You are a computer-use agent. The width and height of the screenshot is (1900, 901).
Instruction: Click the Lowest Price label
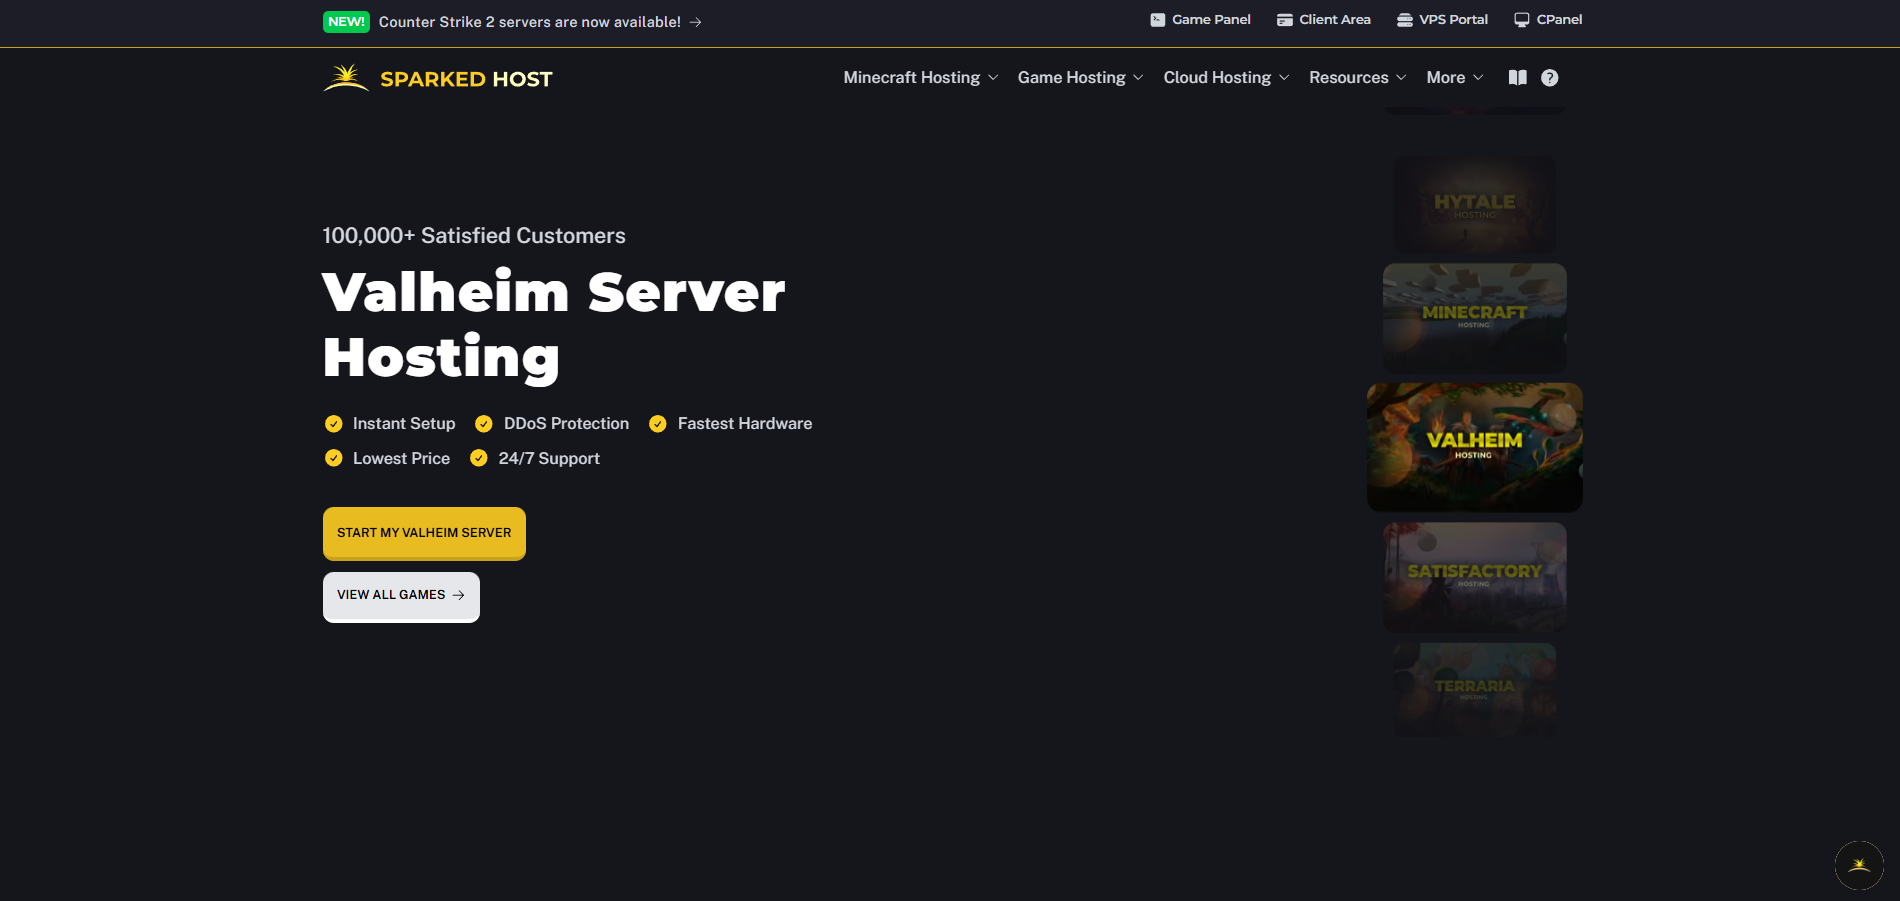(x=401, y=458)
